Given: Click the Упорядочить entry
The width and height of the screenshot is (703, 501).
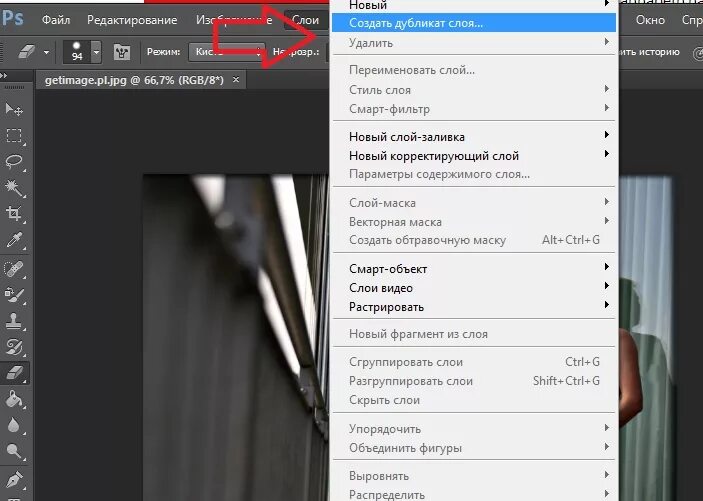Looking at the screenshot, I should 474,429.
